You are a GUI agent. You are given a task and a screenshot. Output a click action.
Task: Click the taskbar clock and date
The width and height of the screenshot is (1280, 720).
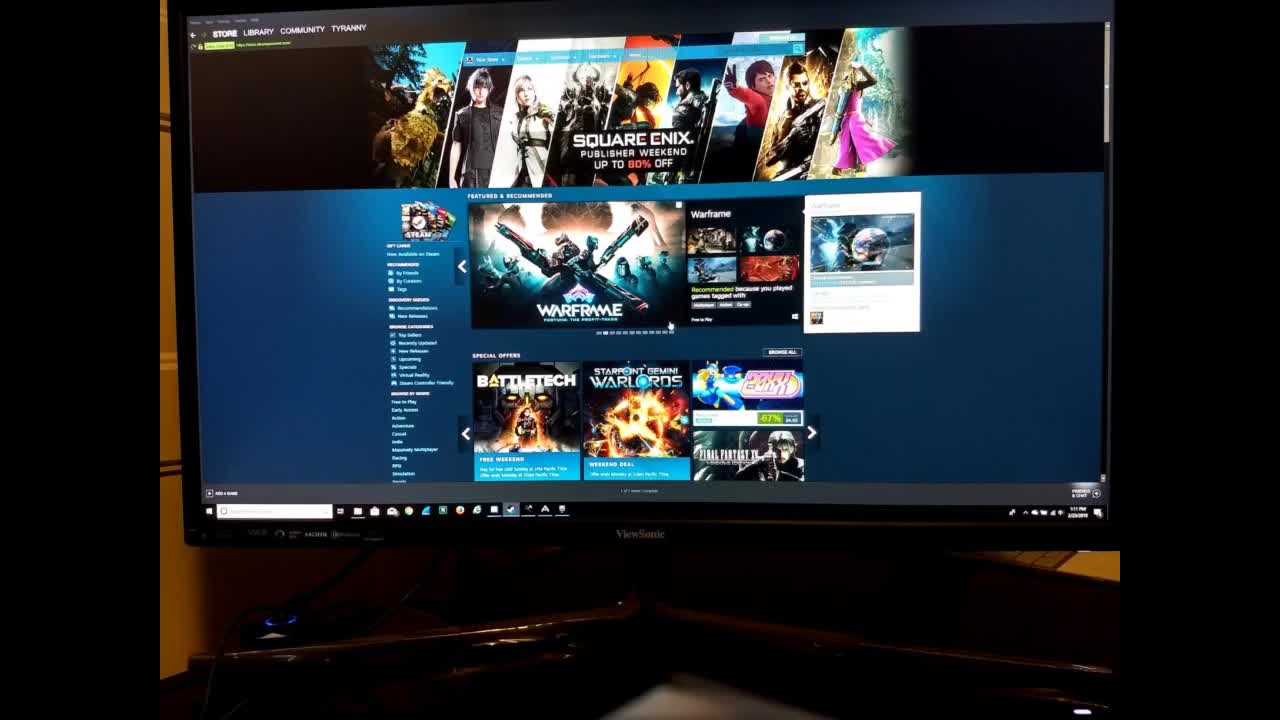[1077, 512]
